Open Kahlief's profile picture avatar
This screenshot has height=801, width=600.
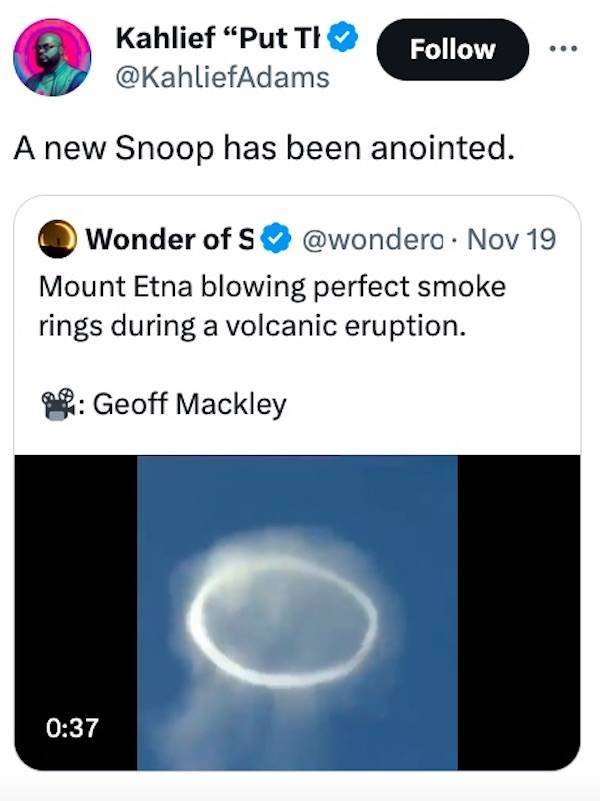[x=52, y=57]
